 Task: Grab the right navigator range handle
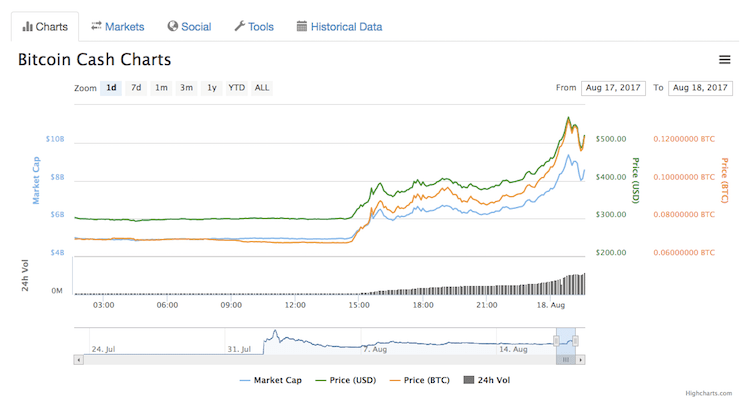(x=575, y=341)
